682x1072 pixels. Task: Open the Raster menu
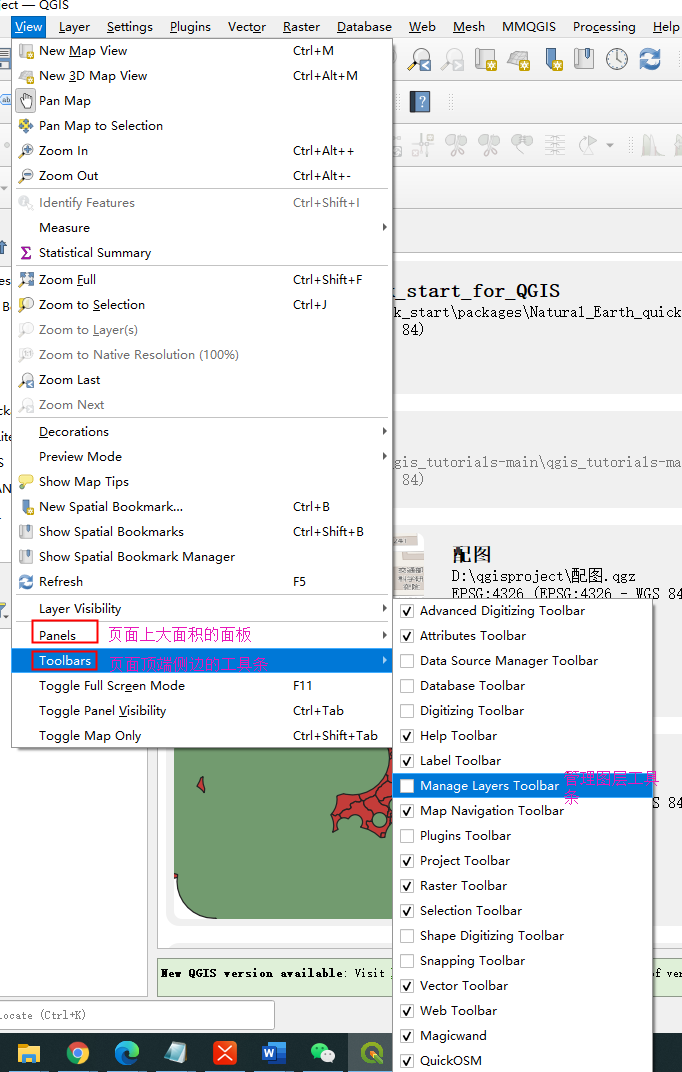point(301,27)
